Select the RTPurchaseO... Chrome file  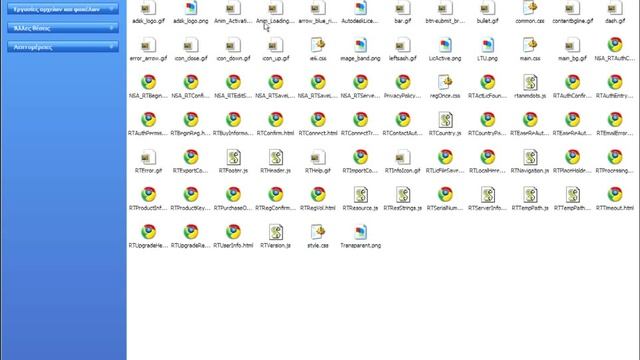[233, 195]
